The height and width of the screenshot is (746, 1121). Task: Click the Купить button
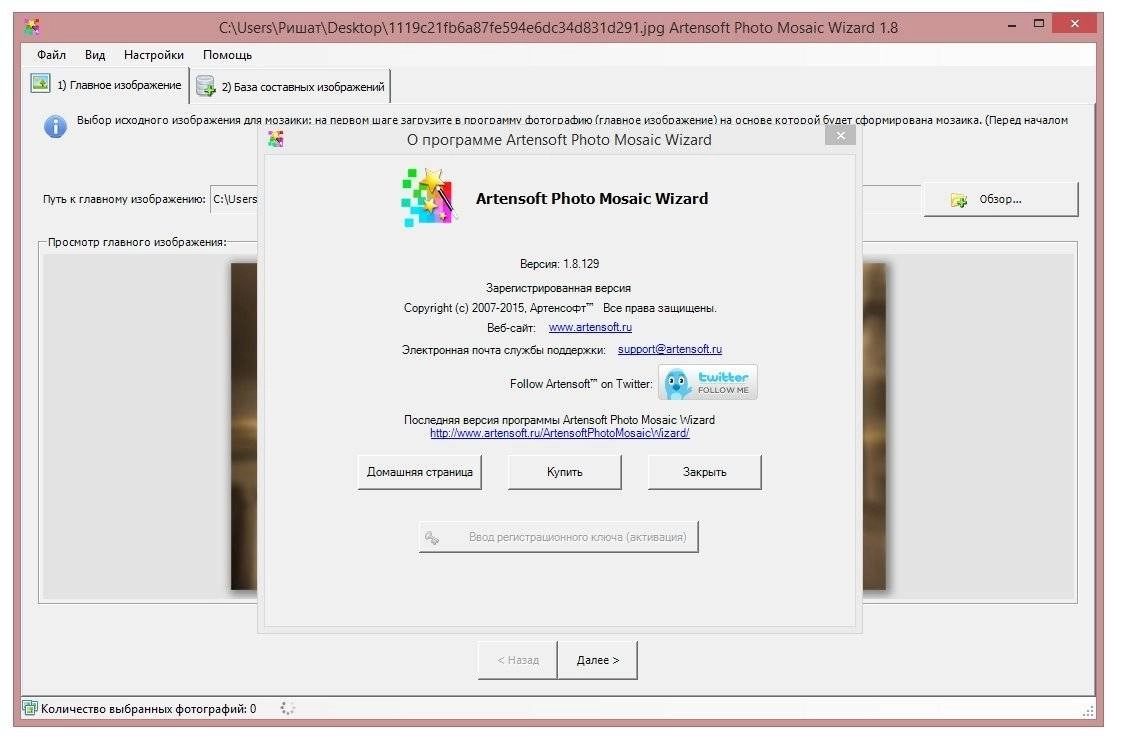[565, 472]
